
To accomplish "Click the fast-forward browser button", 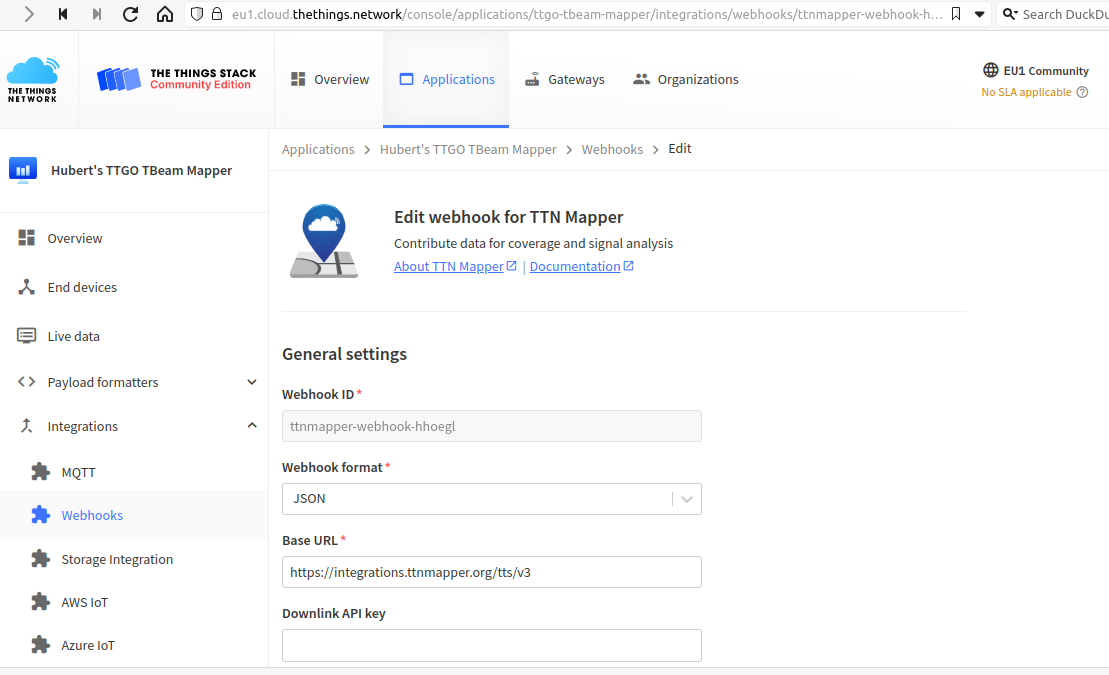I will coord(97,14).
